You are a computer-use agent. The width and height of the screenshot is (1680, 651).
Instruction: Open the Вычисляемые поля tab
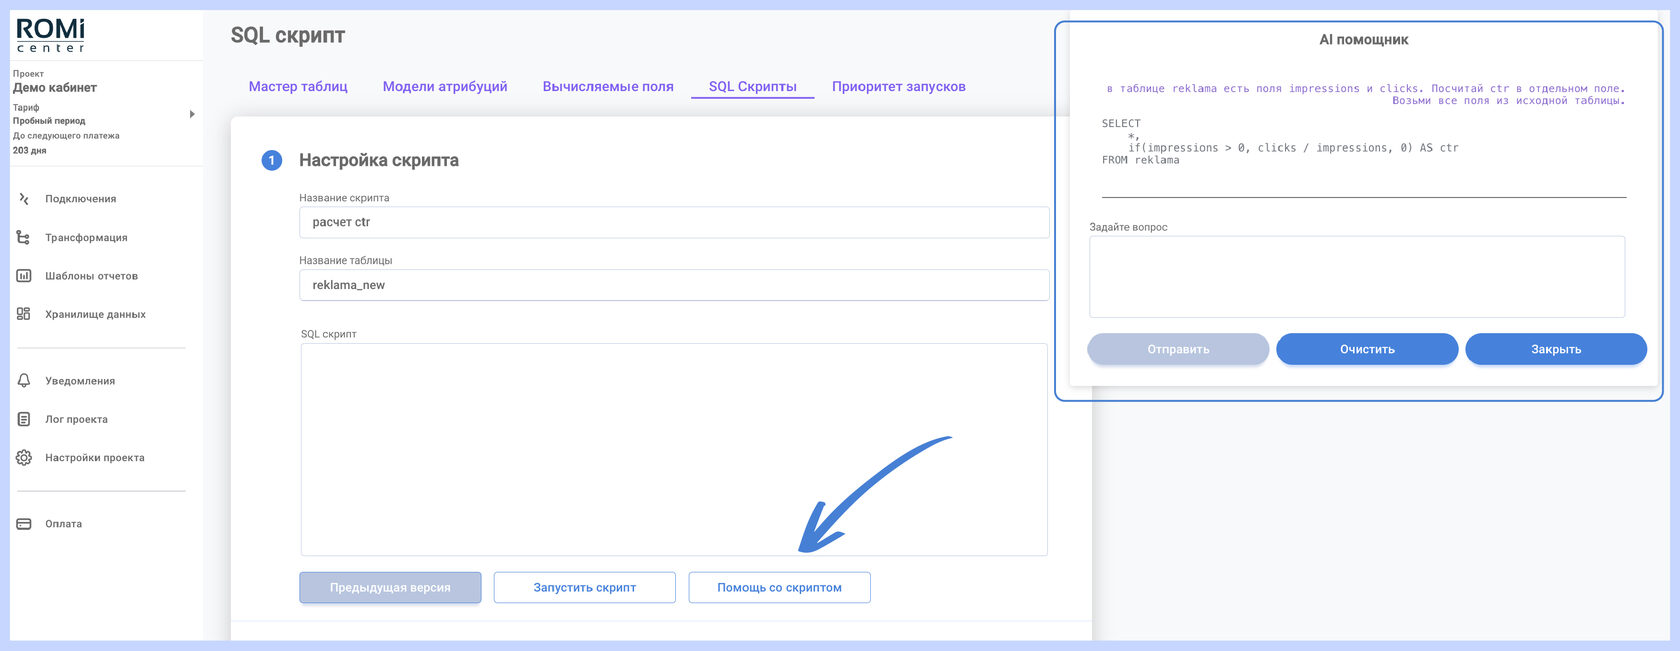[x=608, y=87]
